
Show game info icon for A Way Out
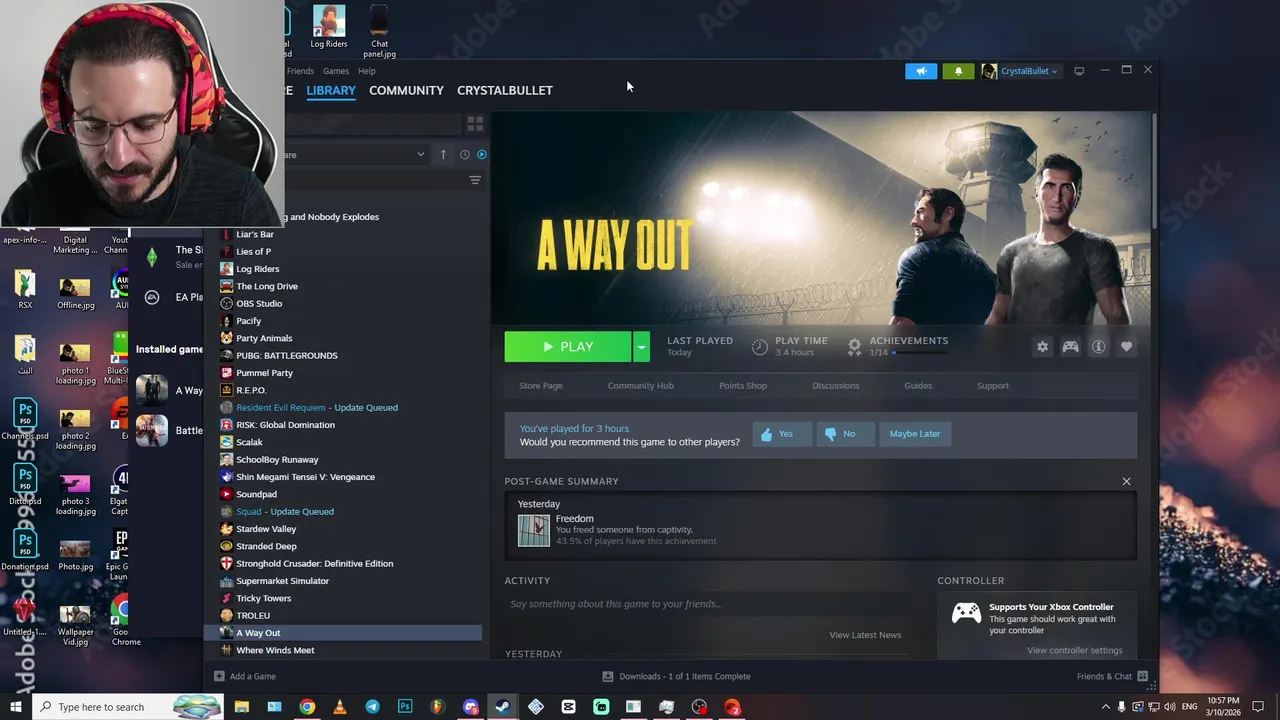click(1098, 347)
